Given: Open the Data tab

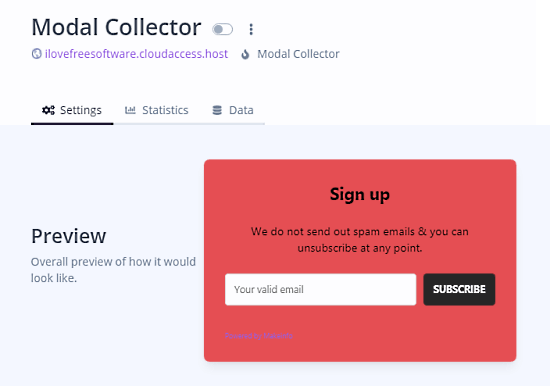Looking at the screenshot, I should pos(233,110).
